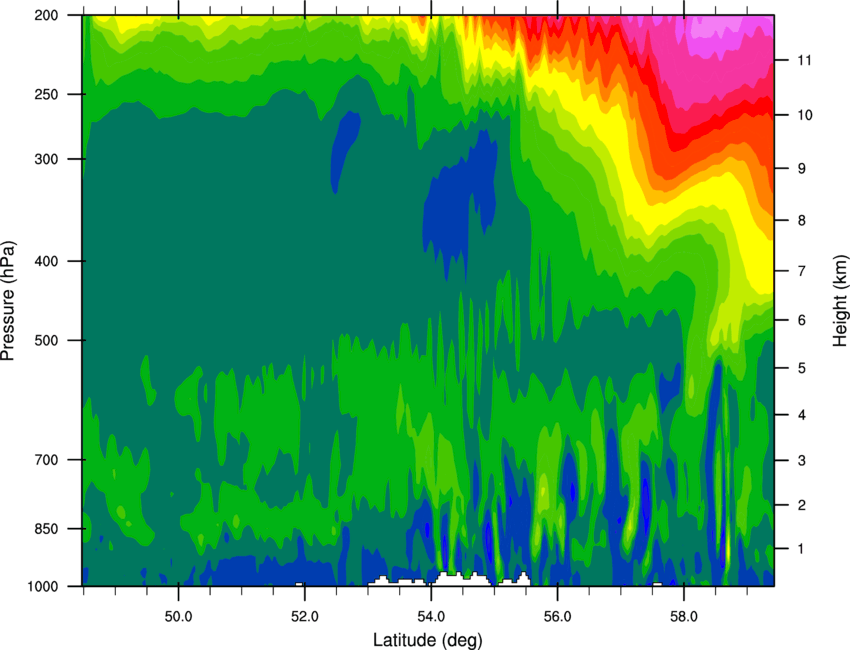
Task: Click the 50.0 latitude tick label
Action: (x=178, y=617)
